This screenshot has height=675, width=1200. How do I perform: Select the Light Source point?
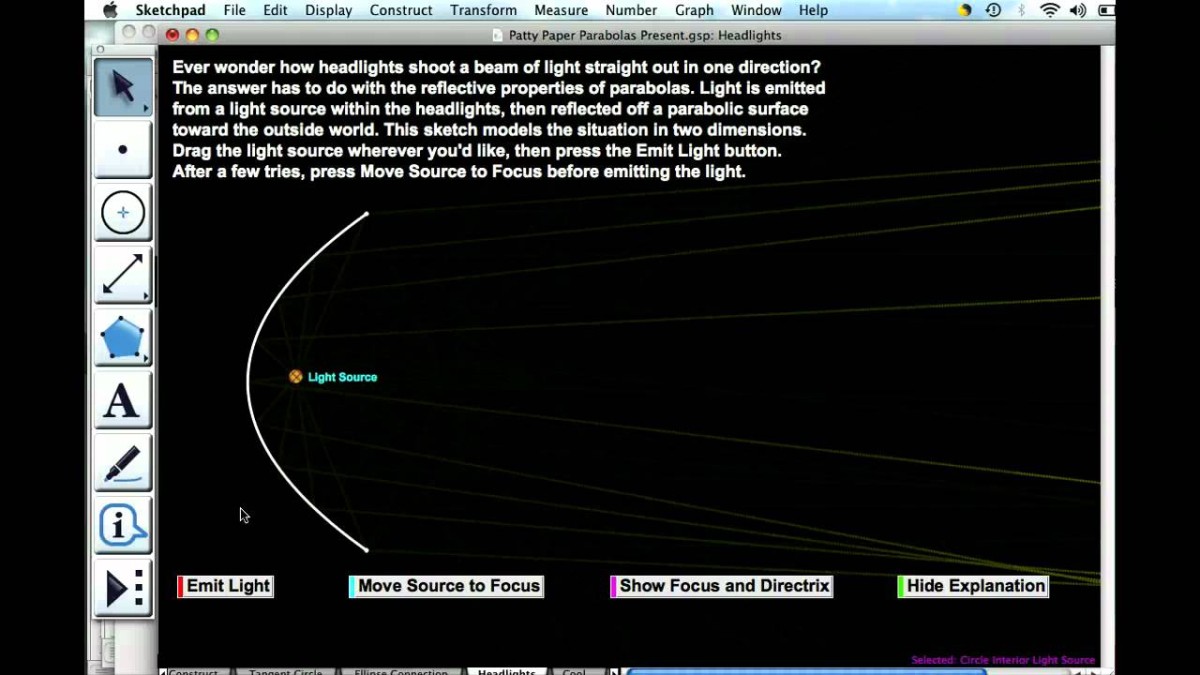296,376
